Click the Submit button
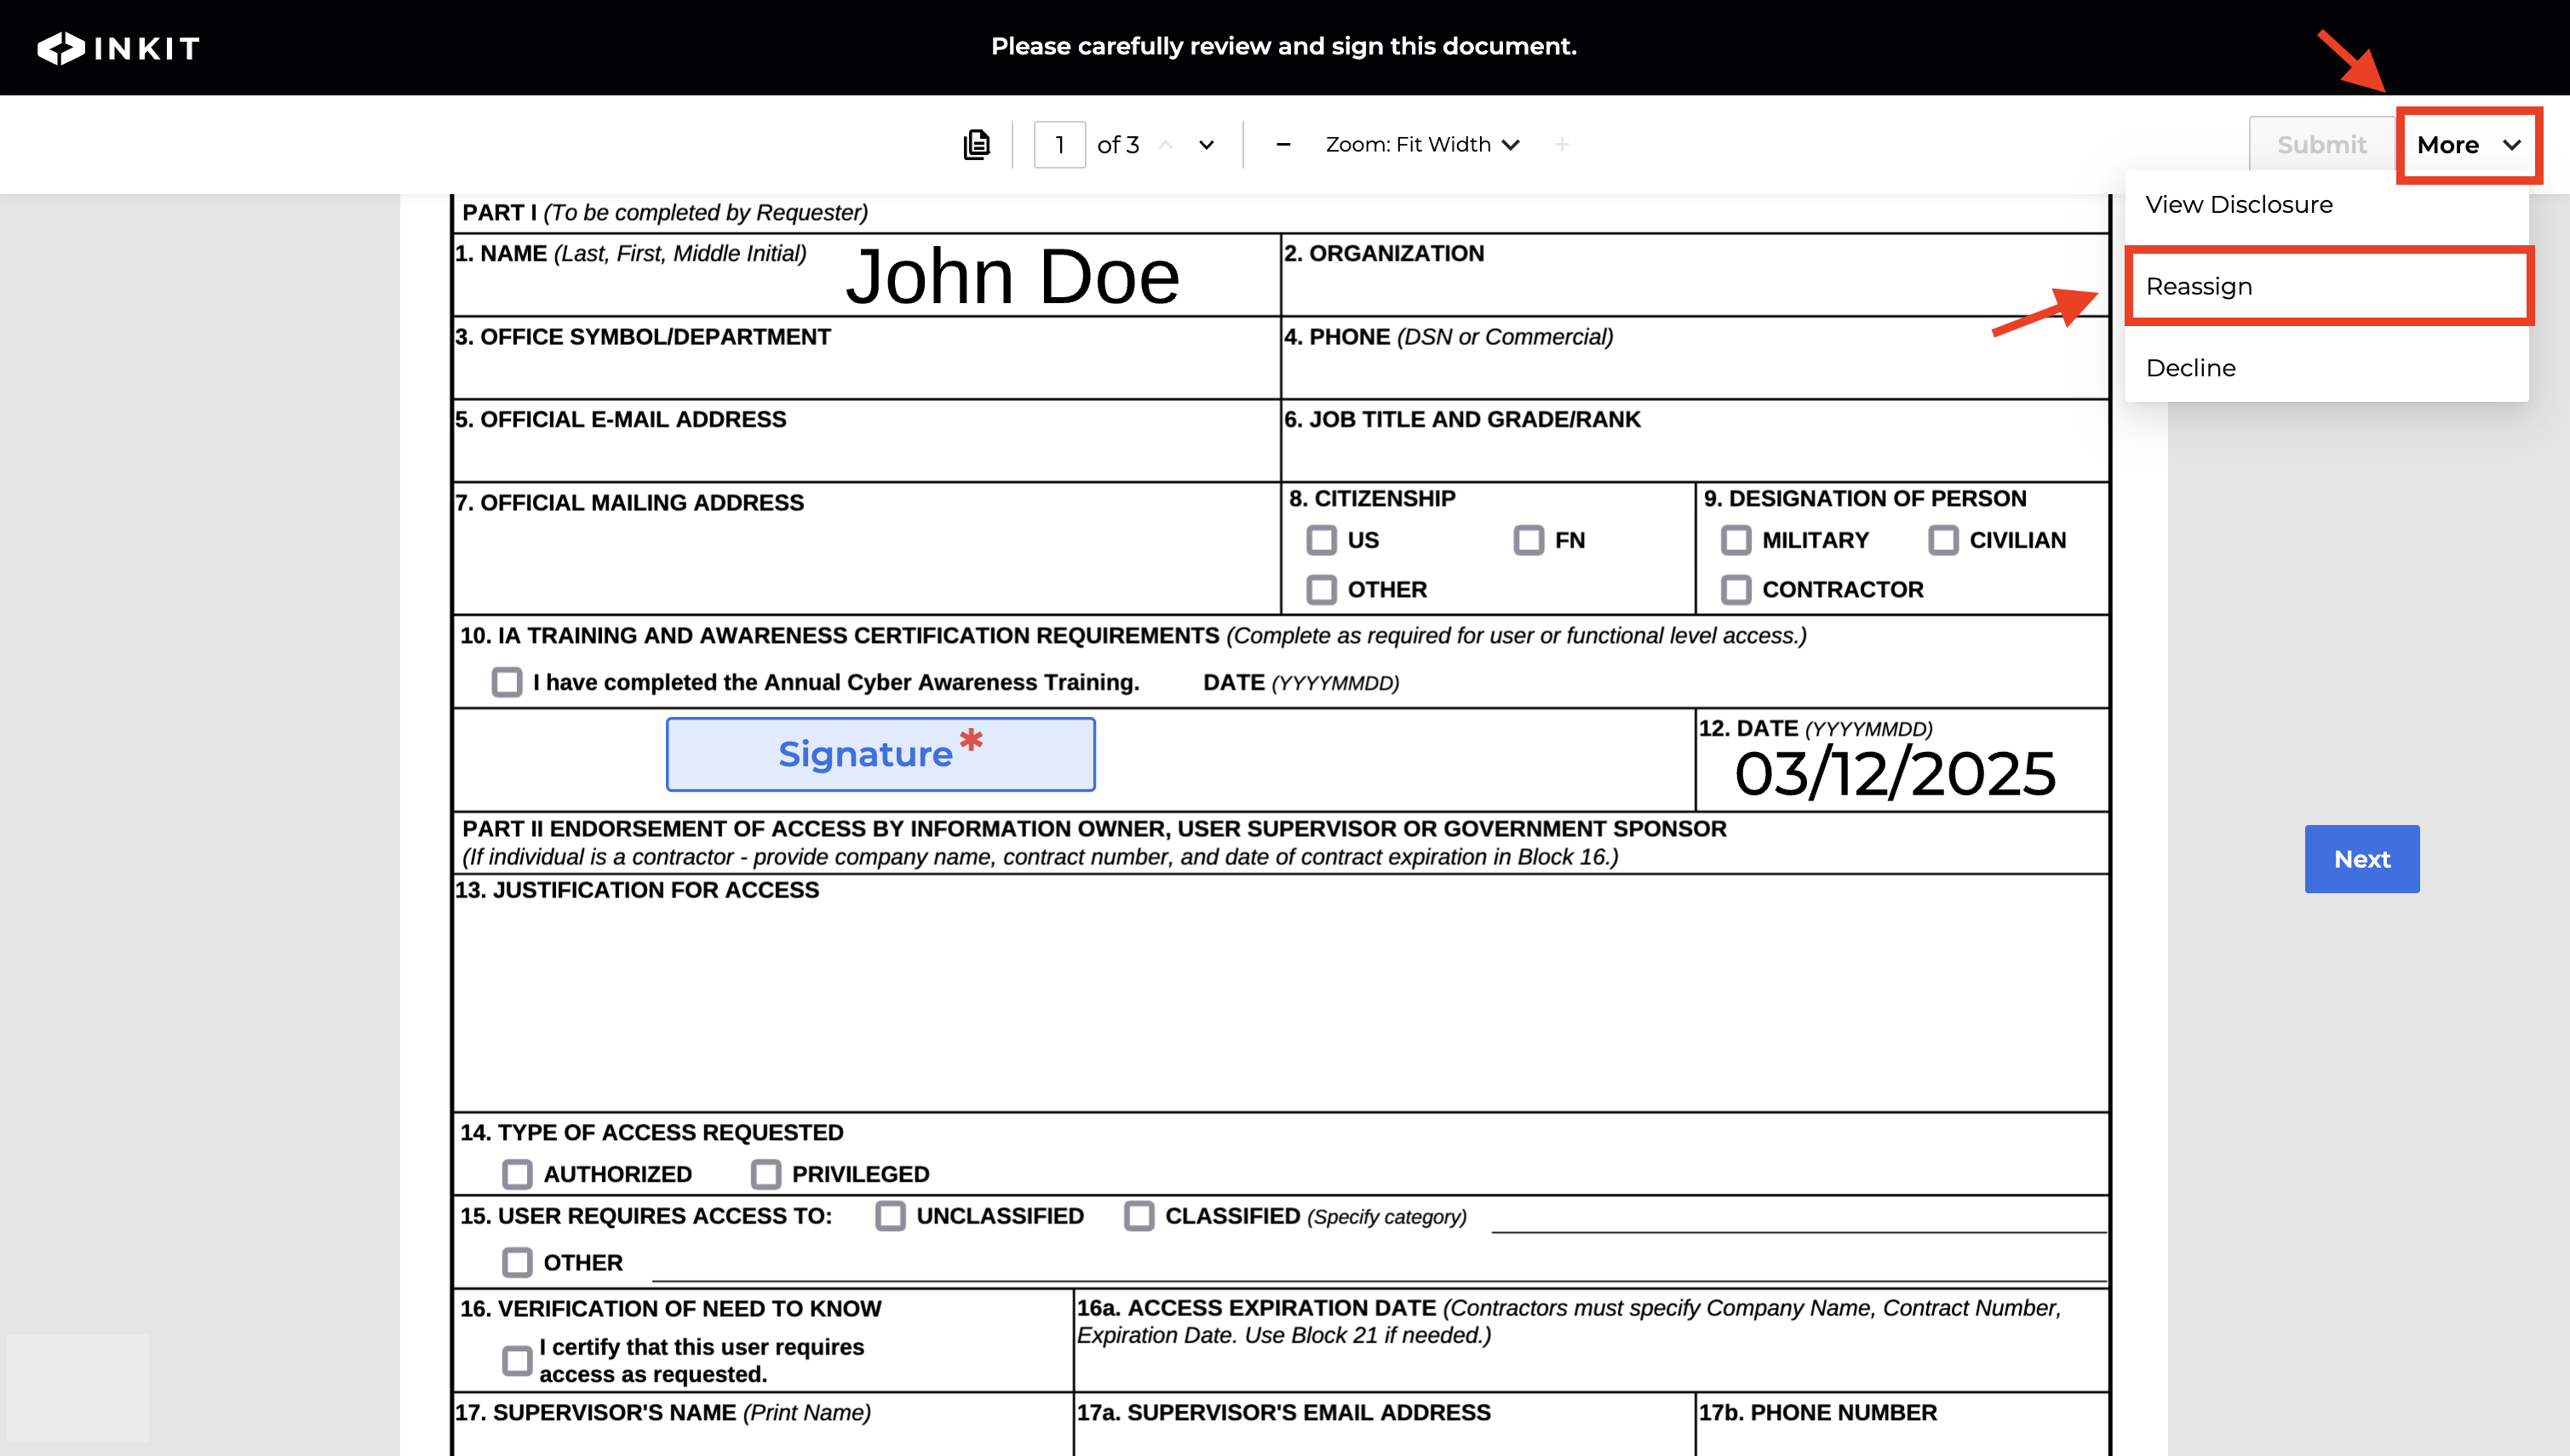 (x=2320, y=145)
